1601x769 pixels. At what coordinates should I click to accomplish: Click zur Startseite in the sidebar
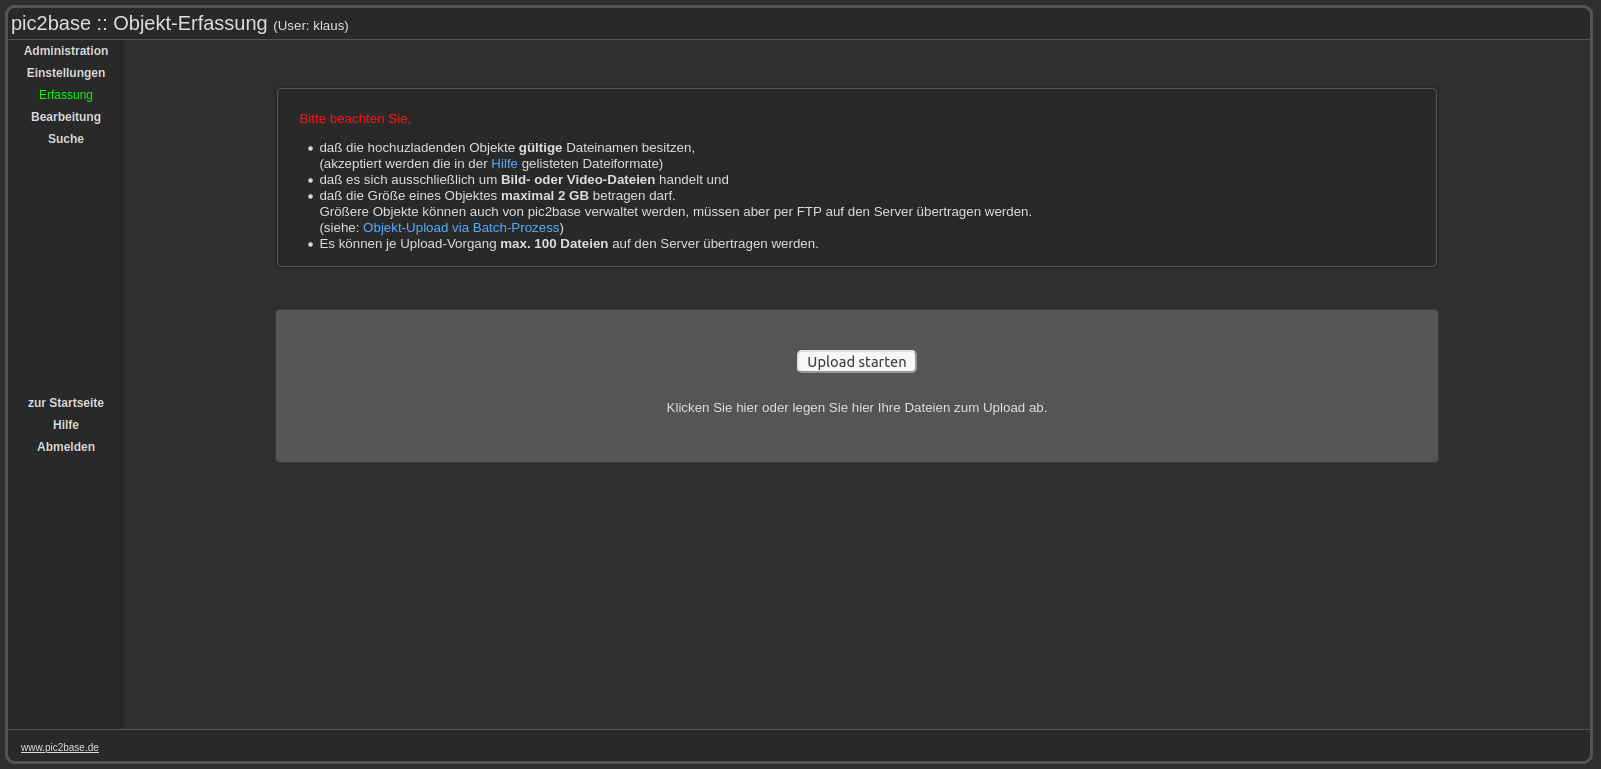point(66,403)
